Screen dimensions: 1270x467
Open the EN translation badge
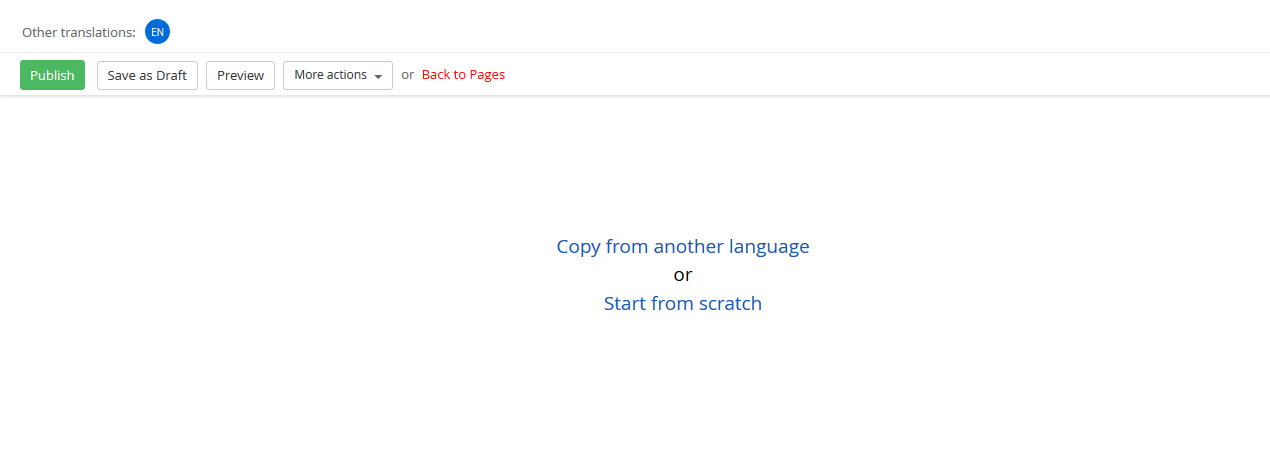157,32
